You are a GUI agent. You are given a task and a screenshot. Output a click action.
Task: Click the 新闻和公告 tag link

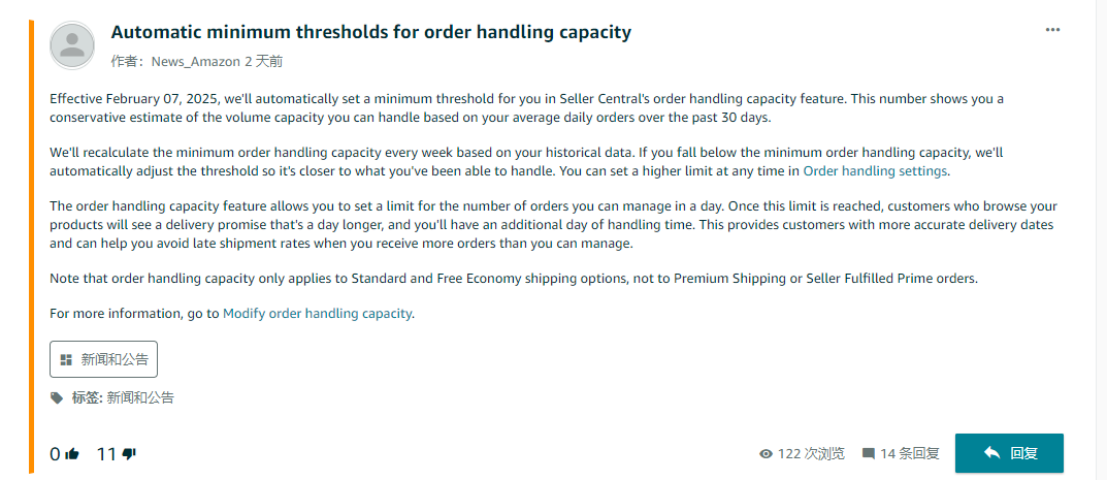[140, 398]
